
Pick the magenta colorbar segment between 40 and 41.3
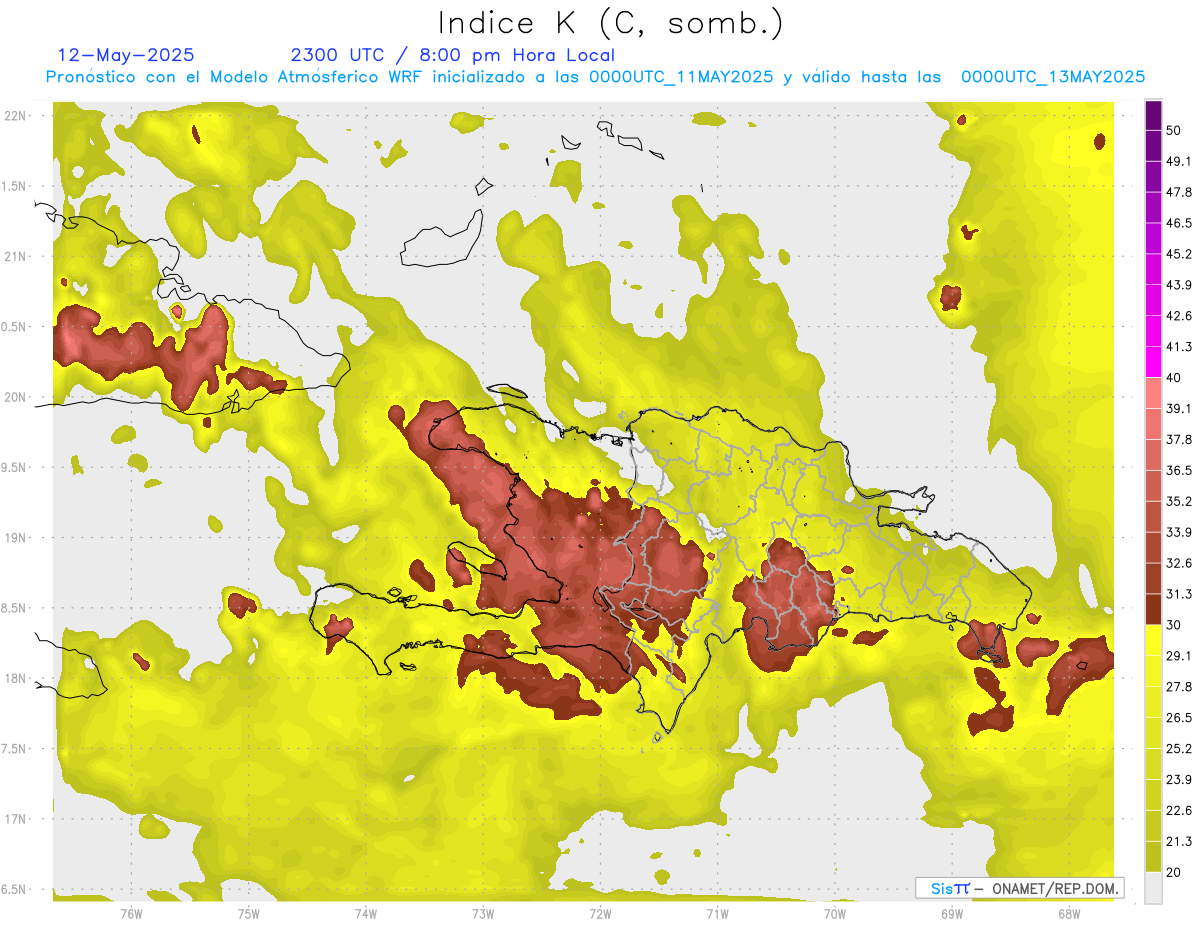[x=1154, y=362]
